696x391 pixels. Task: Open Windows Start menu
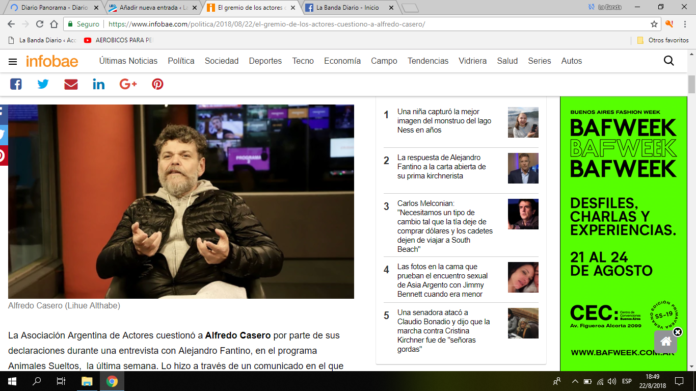(12, 381)
